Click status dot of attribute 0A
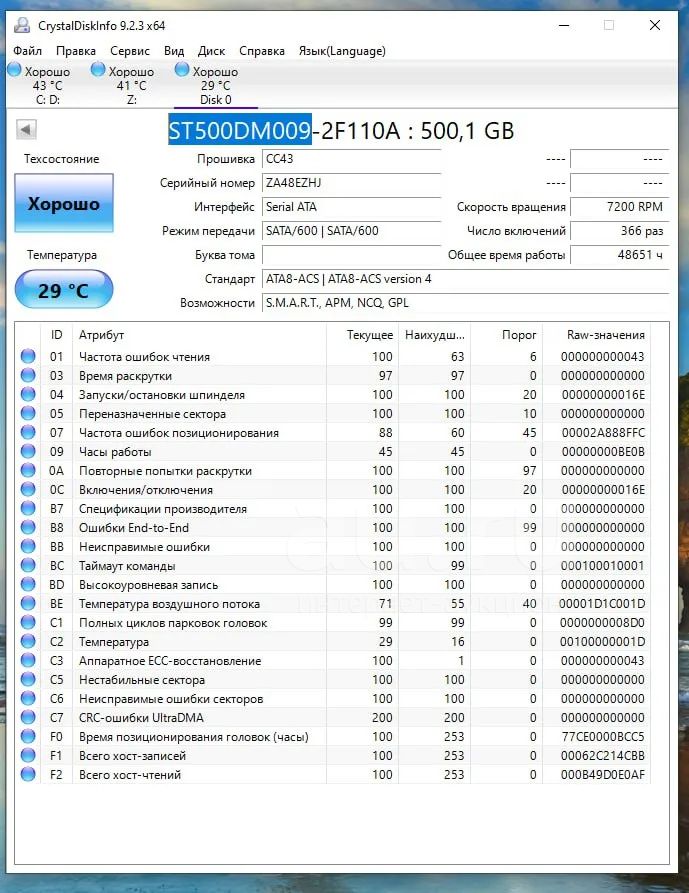Screen dimensions: 689x893 point(28,470)
